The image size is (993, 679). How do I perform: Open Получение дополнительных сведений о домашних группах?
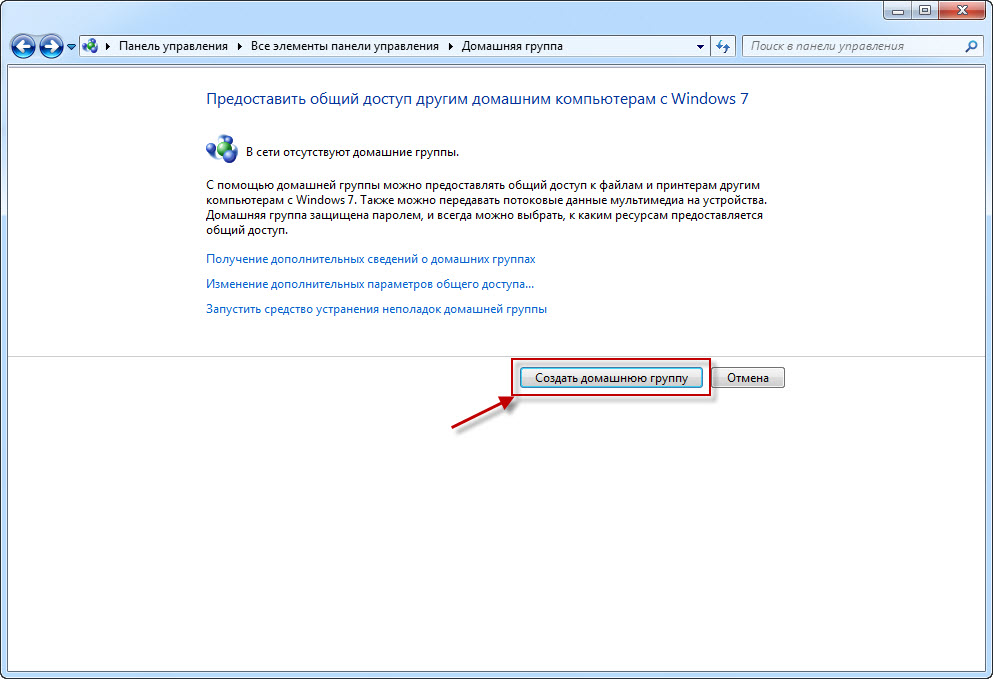pyautogui.click(x=370, y=259)
